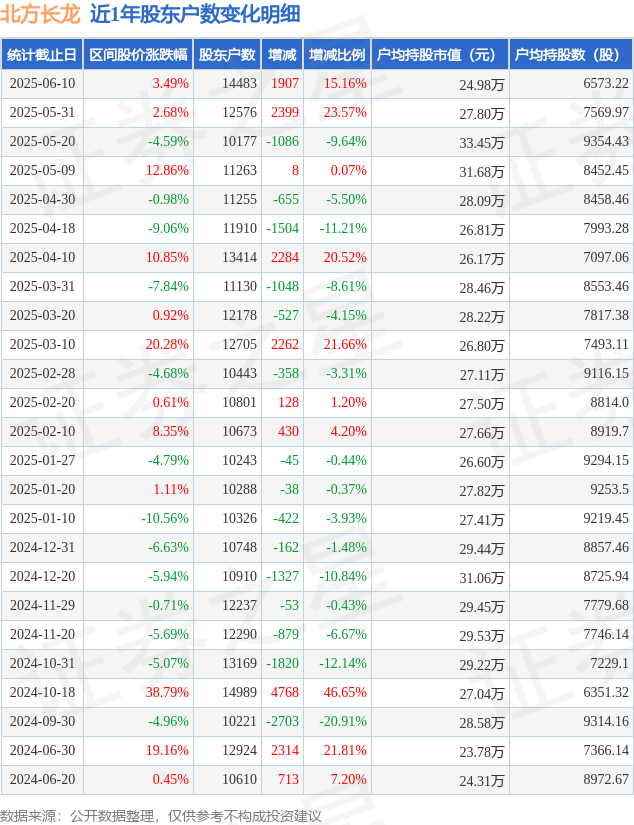Click the 区间股价涨跌幅 column header

138,55
